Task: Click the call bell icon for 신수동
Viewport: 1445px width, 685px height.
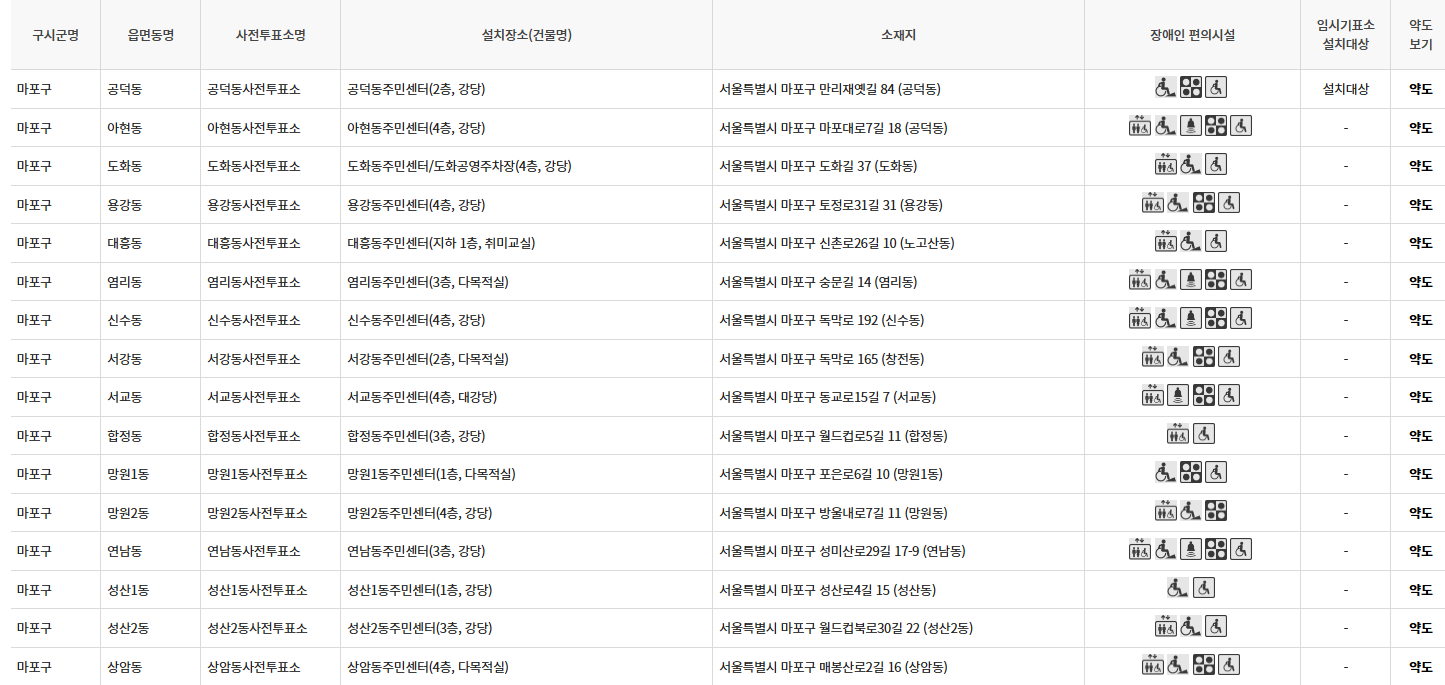Action: tap(1191, 320)
